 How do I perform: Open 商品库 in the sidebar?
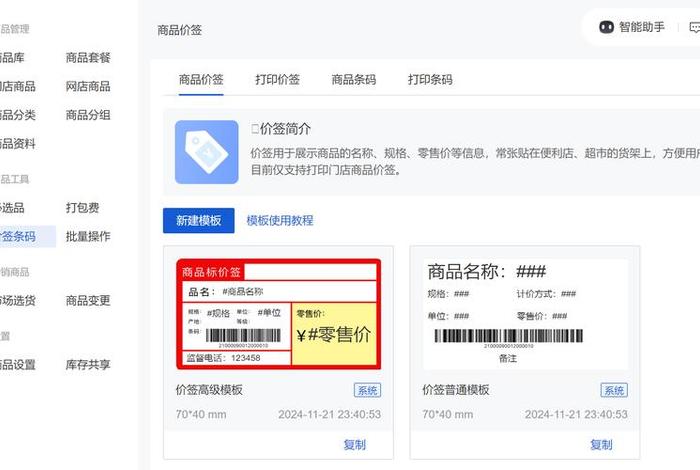pyautogui.click(x=12, y=58)
